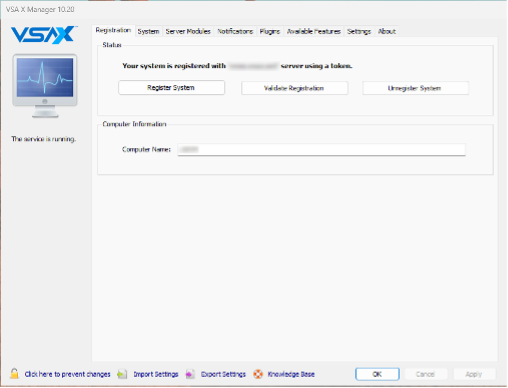Open the Settings tab

click(x=359, y=31)
